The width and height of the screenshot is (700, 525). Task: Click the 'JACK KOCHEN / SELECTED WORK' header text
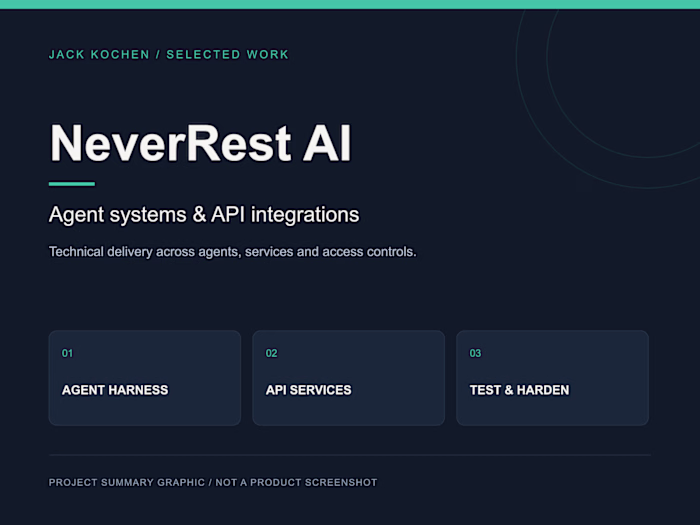click(x=169, y=54)
